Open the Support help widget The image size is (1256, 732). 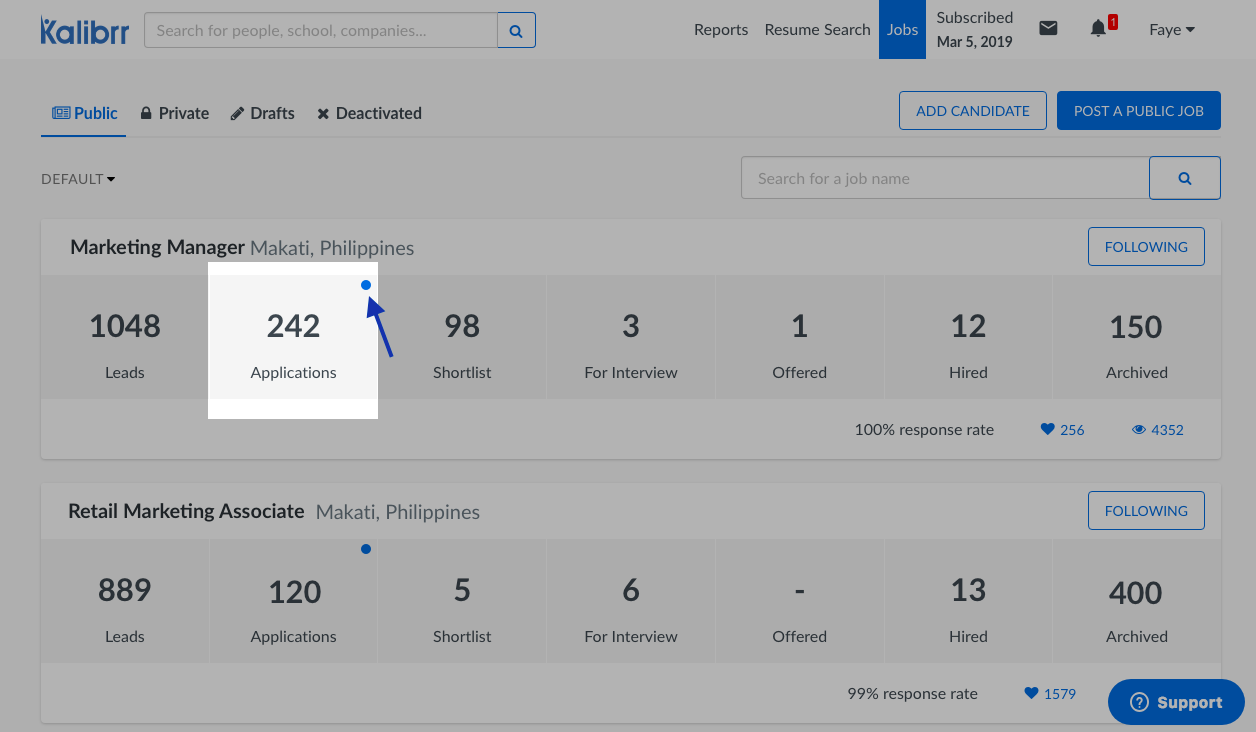1176,703
